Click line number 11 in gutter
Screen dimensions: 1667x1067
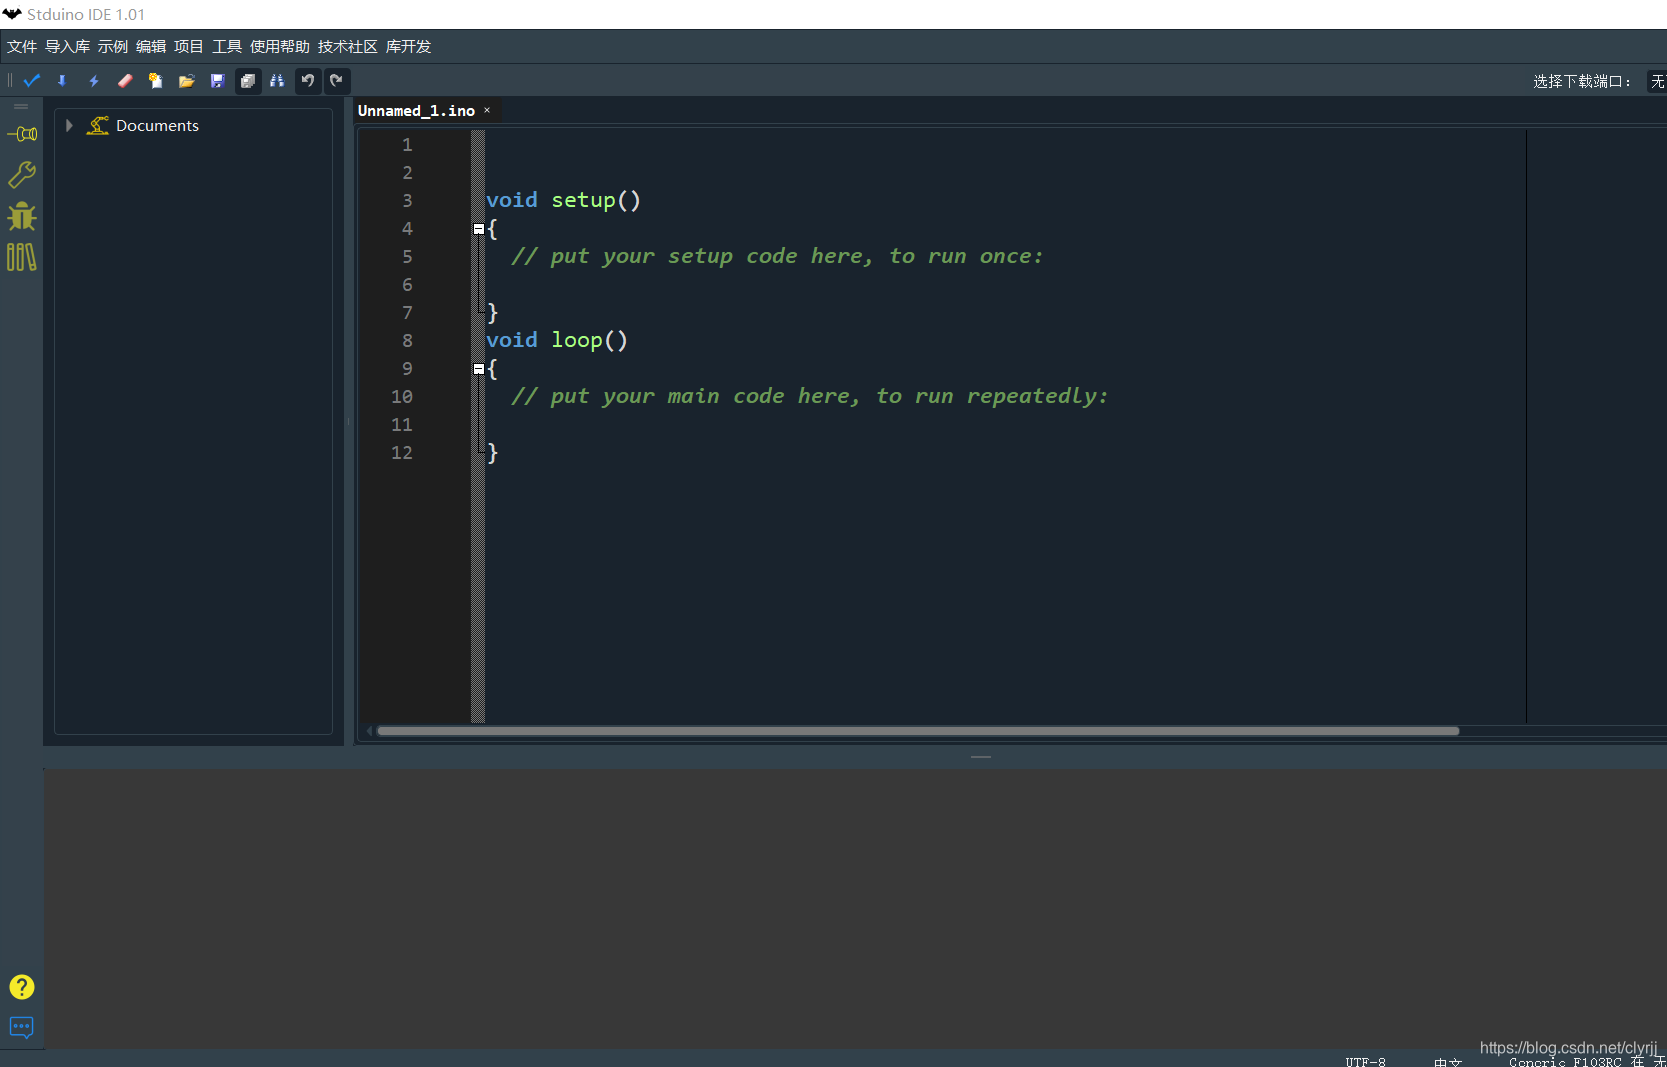point(402,425)
